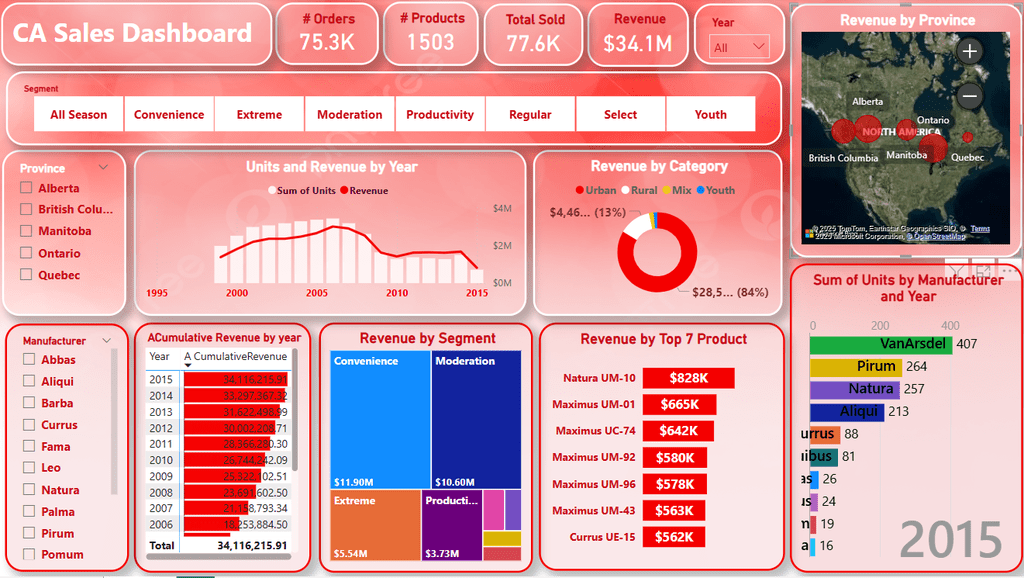
Task: Select the All Season segment
Action: [x=78, y=114]
